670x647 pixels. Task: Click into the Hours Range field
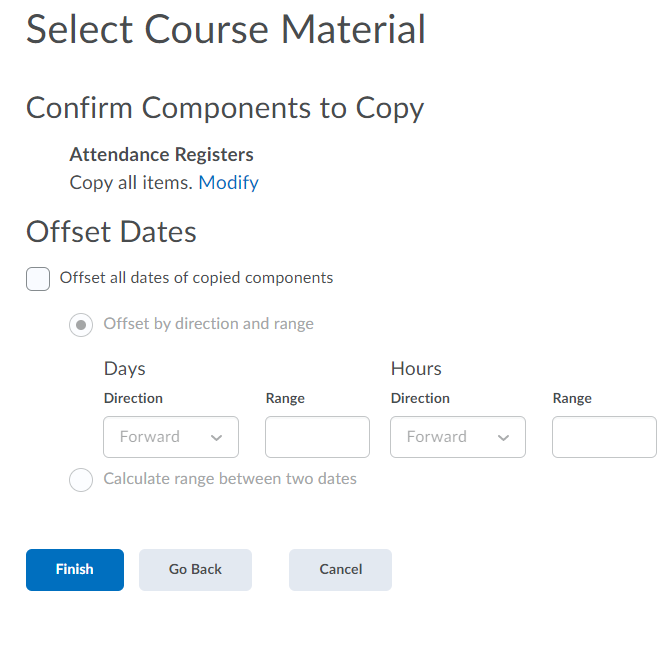pos(604,437)
